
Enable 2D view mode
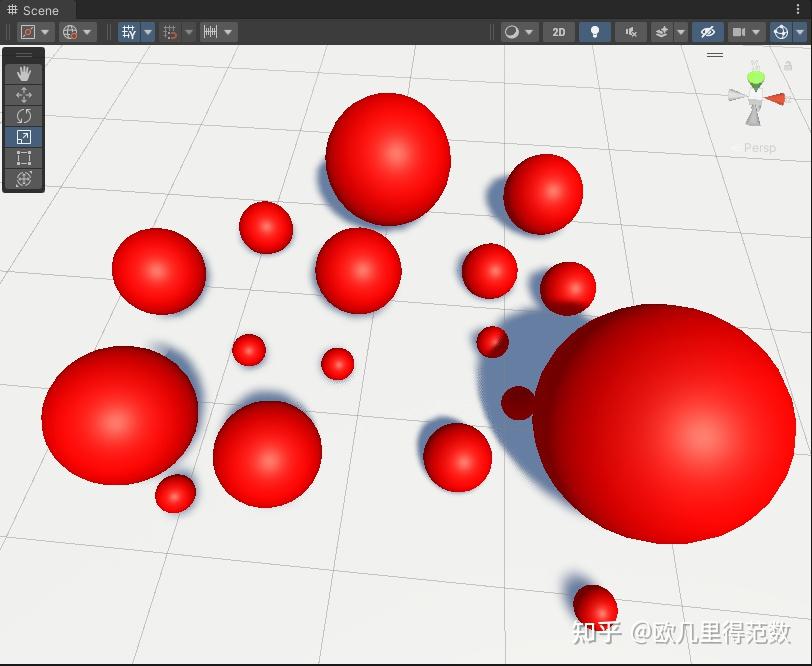tap(558, 31)
